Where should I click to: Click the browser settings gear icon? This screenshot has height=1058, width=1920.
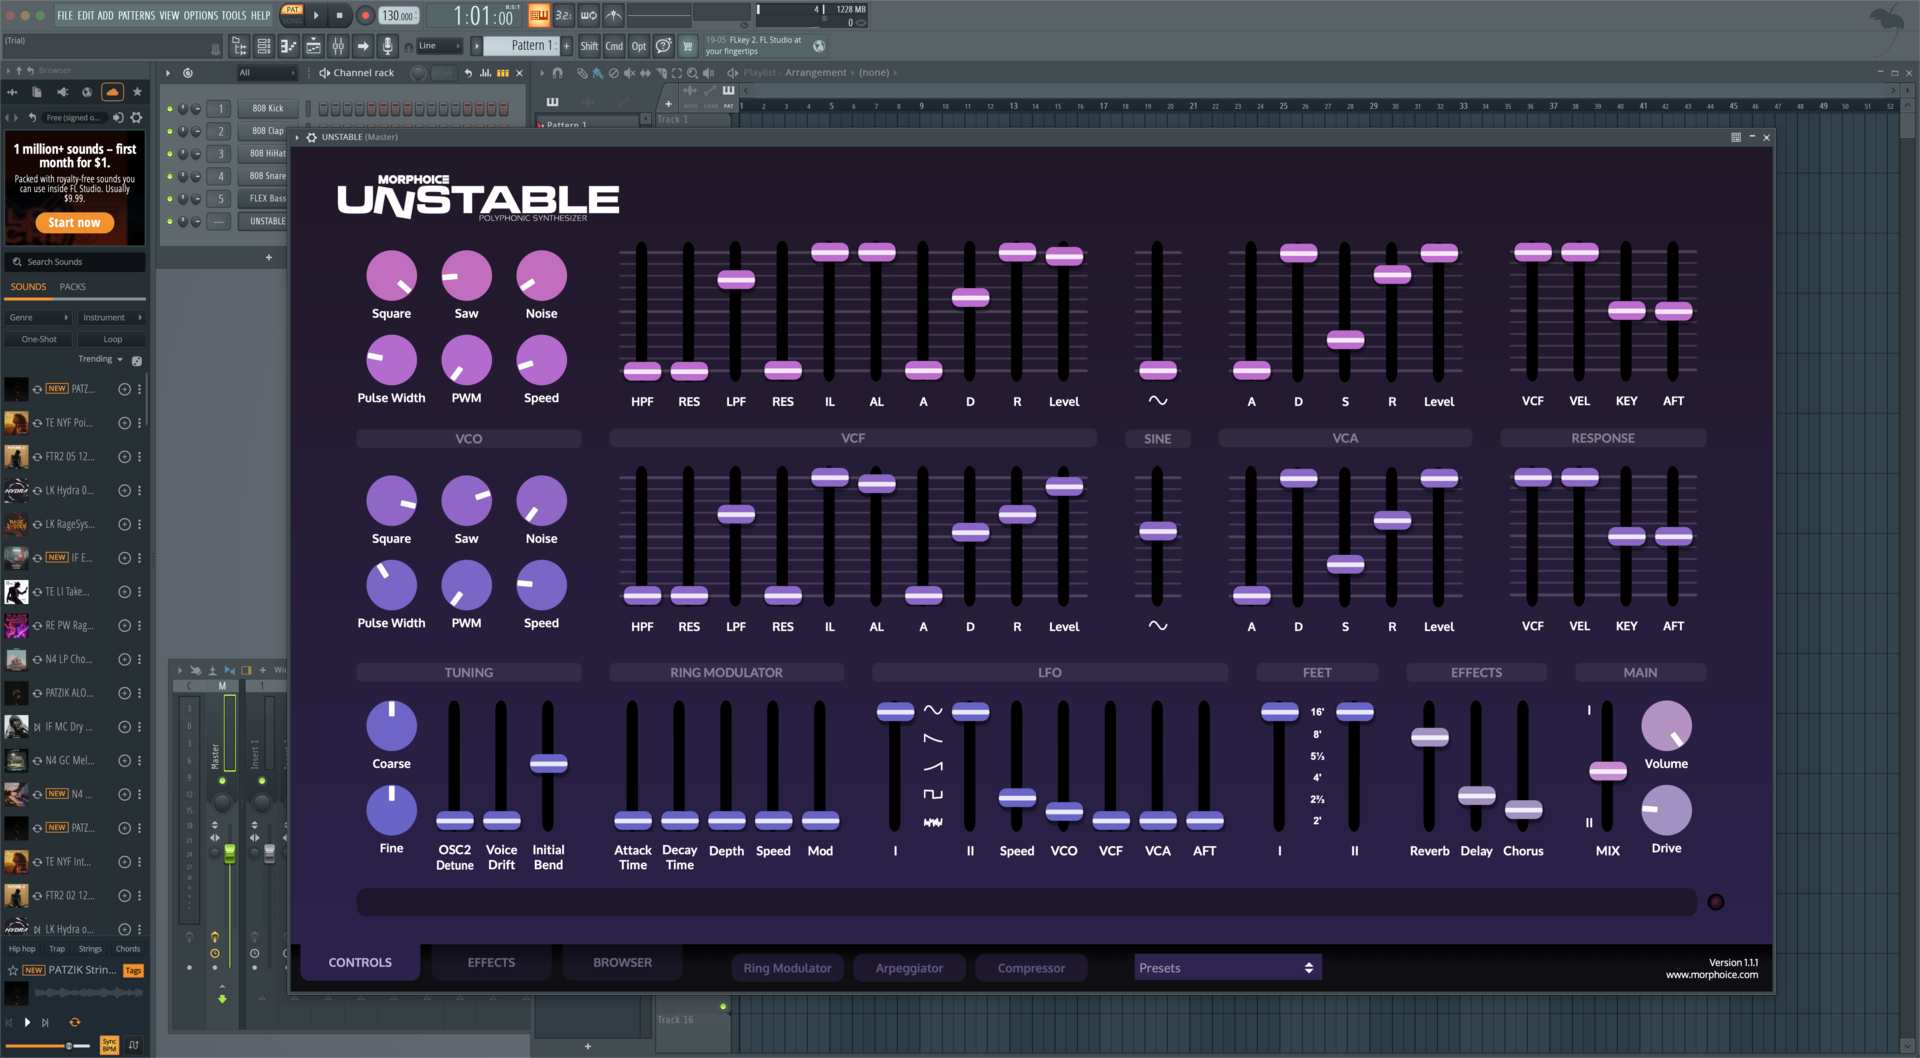coord(137,117)
